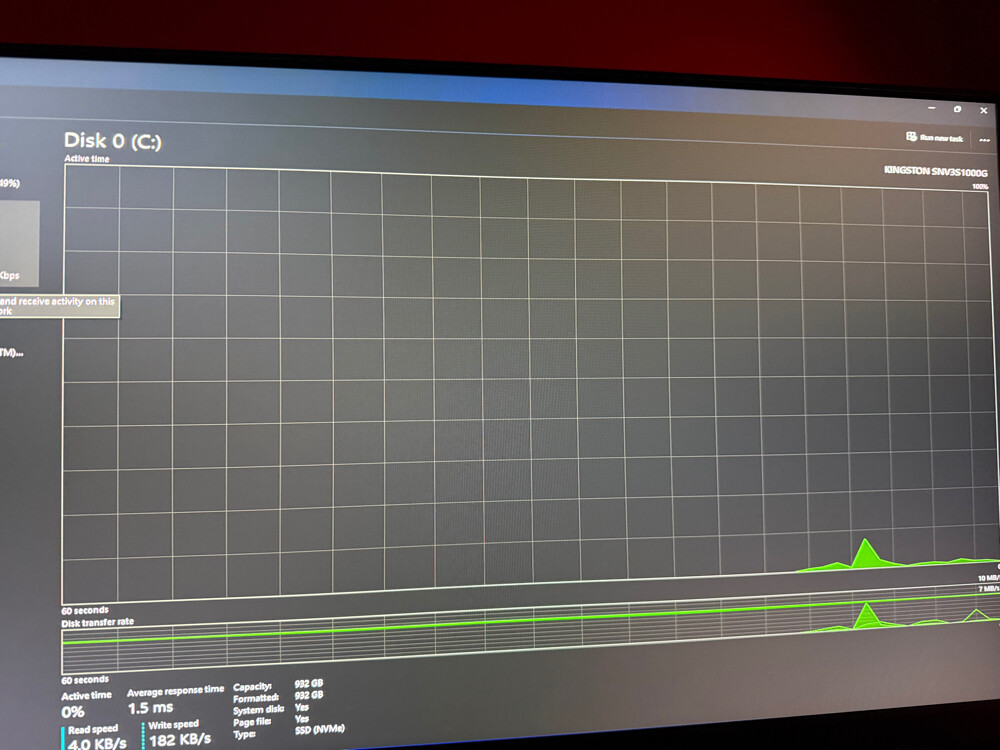1000x750 pixels.
Task: Click the Disk 0 (C:) heading
Action: [113, 141]
